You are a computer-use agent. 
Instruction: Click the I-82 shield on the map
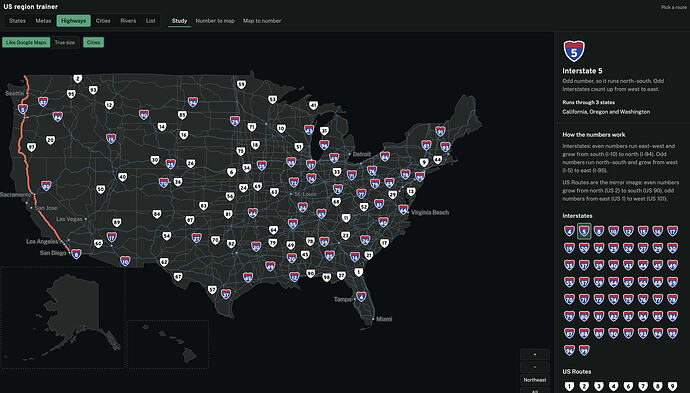pyautogui.click(x=43, y=102)
